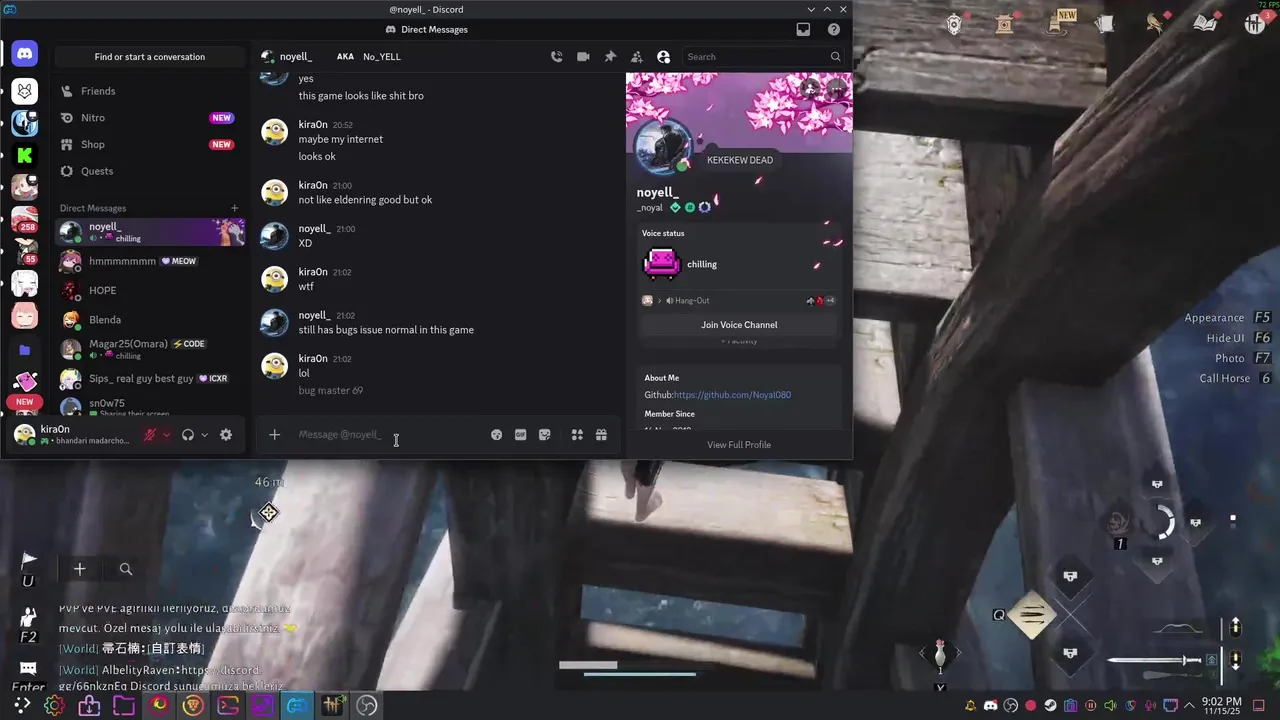
Task: Open the game mailbox icon with NEW badge
Action: coord(1057,22)
